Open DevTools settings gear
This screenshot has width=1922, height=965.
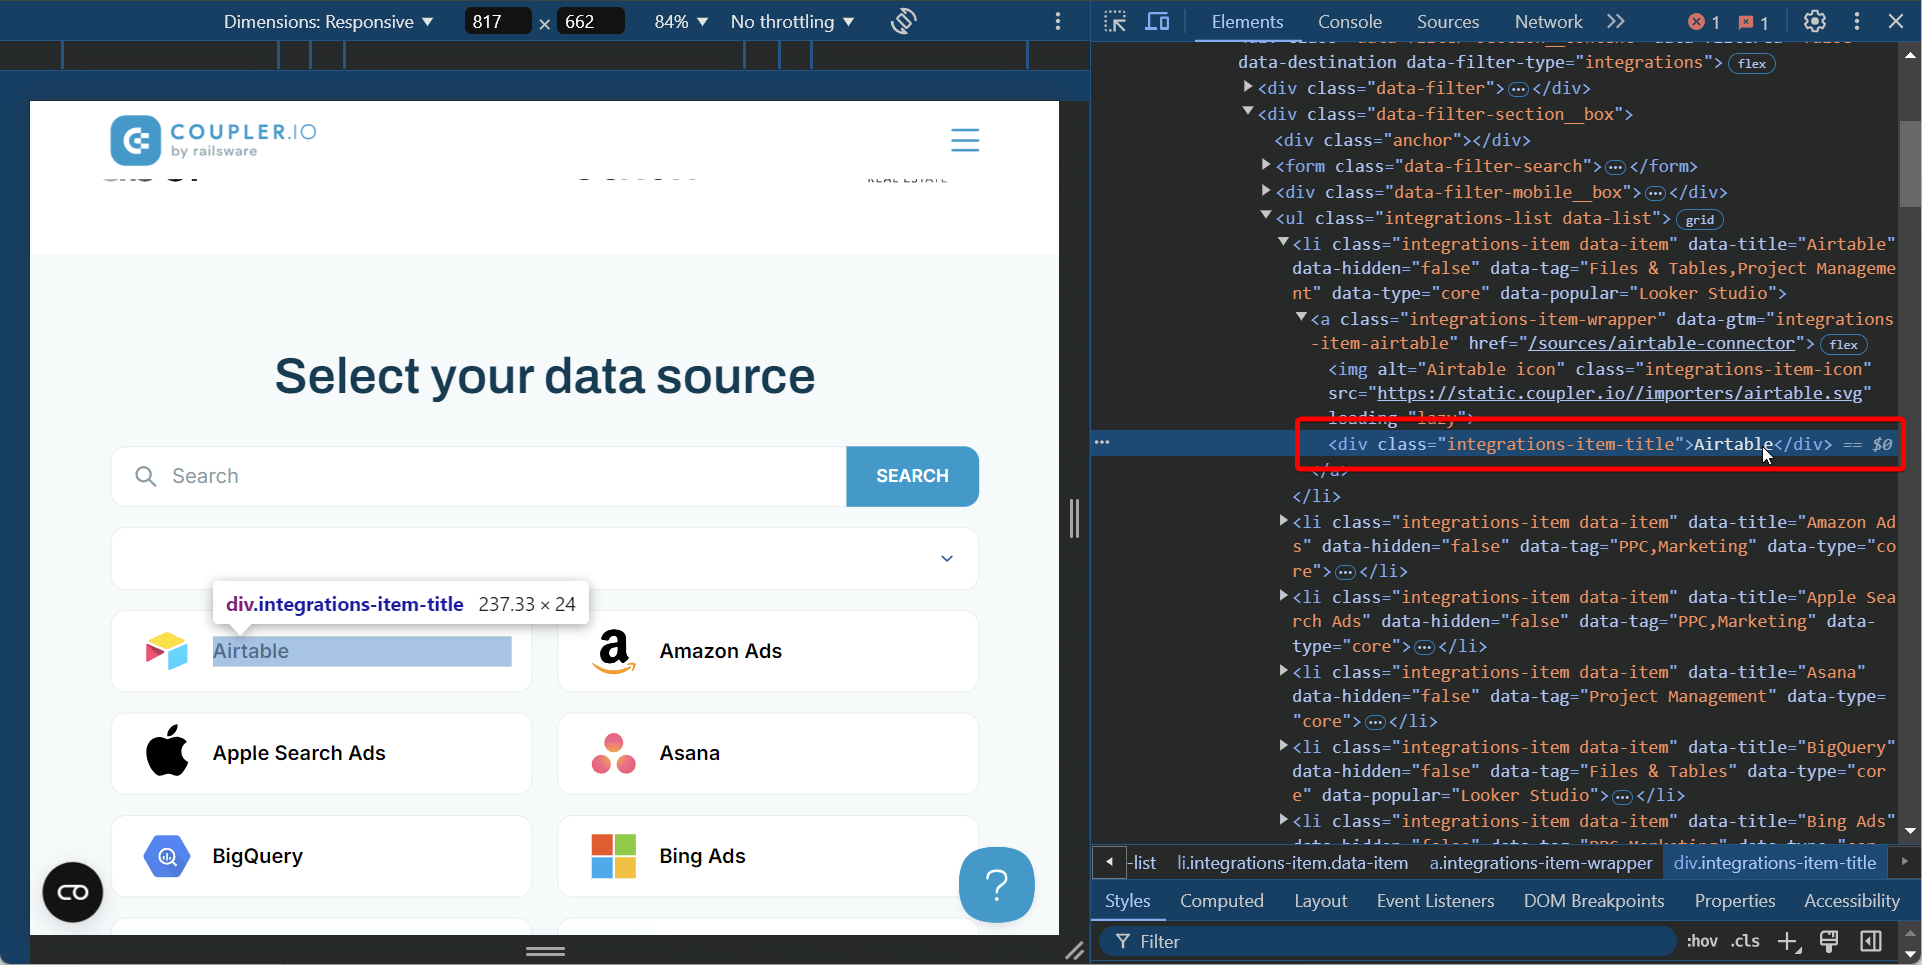1814,21
